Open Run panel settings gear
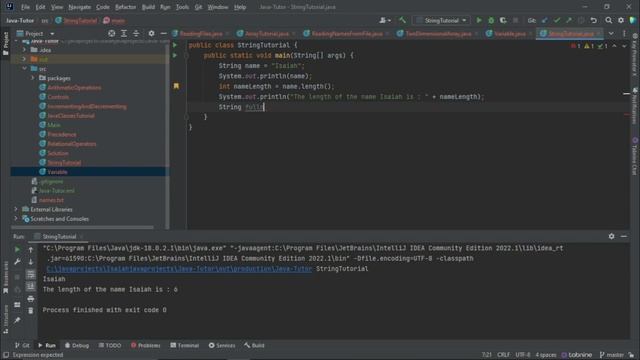The width and height of the screenshot is (640, 360). (x=611, y=236)
